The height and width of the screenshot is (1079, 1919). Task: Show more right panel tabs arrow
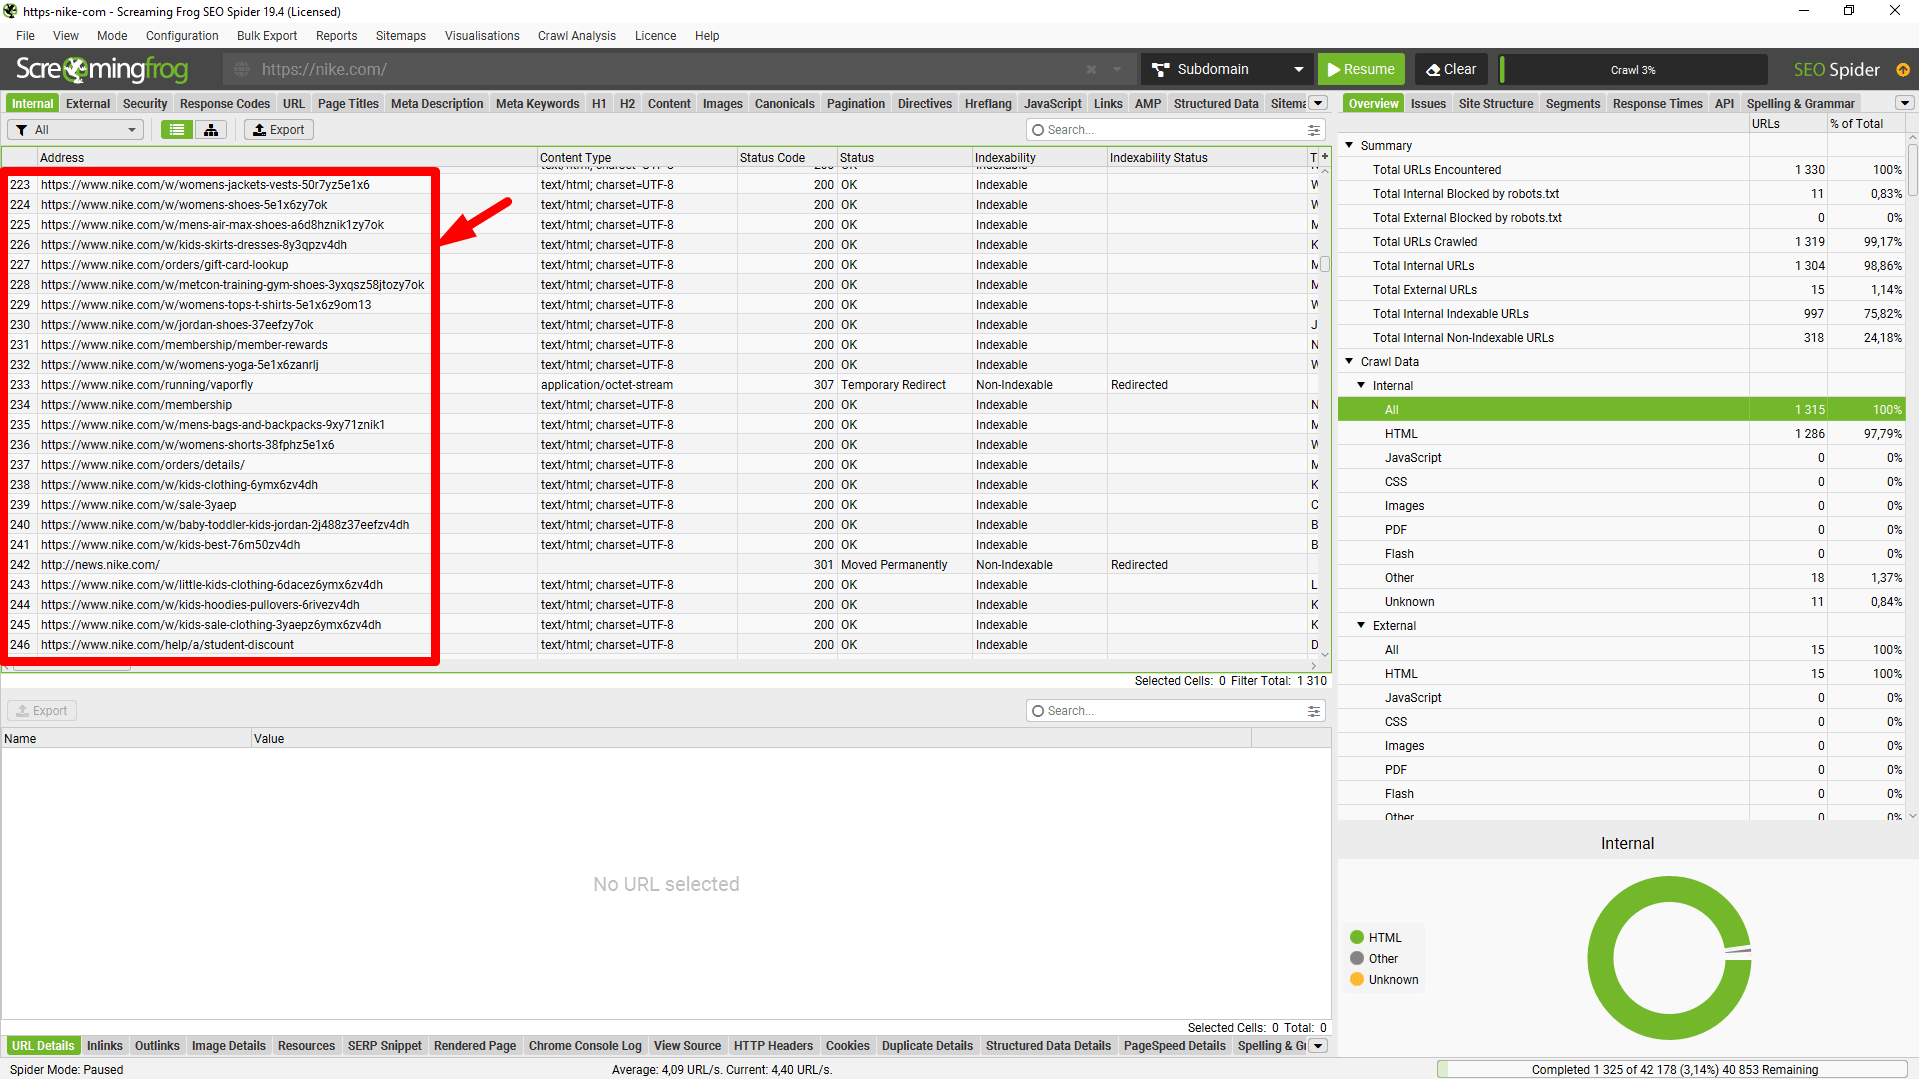(x=1905, y=103)
